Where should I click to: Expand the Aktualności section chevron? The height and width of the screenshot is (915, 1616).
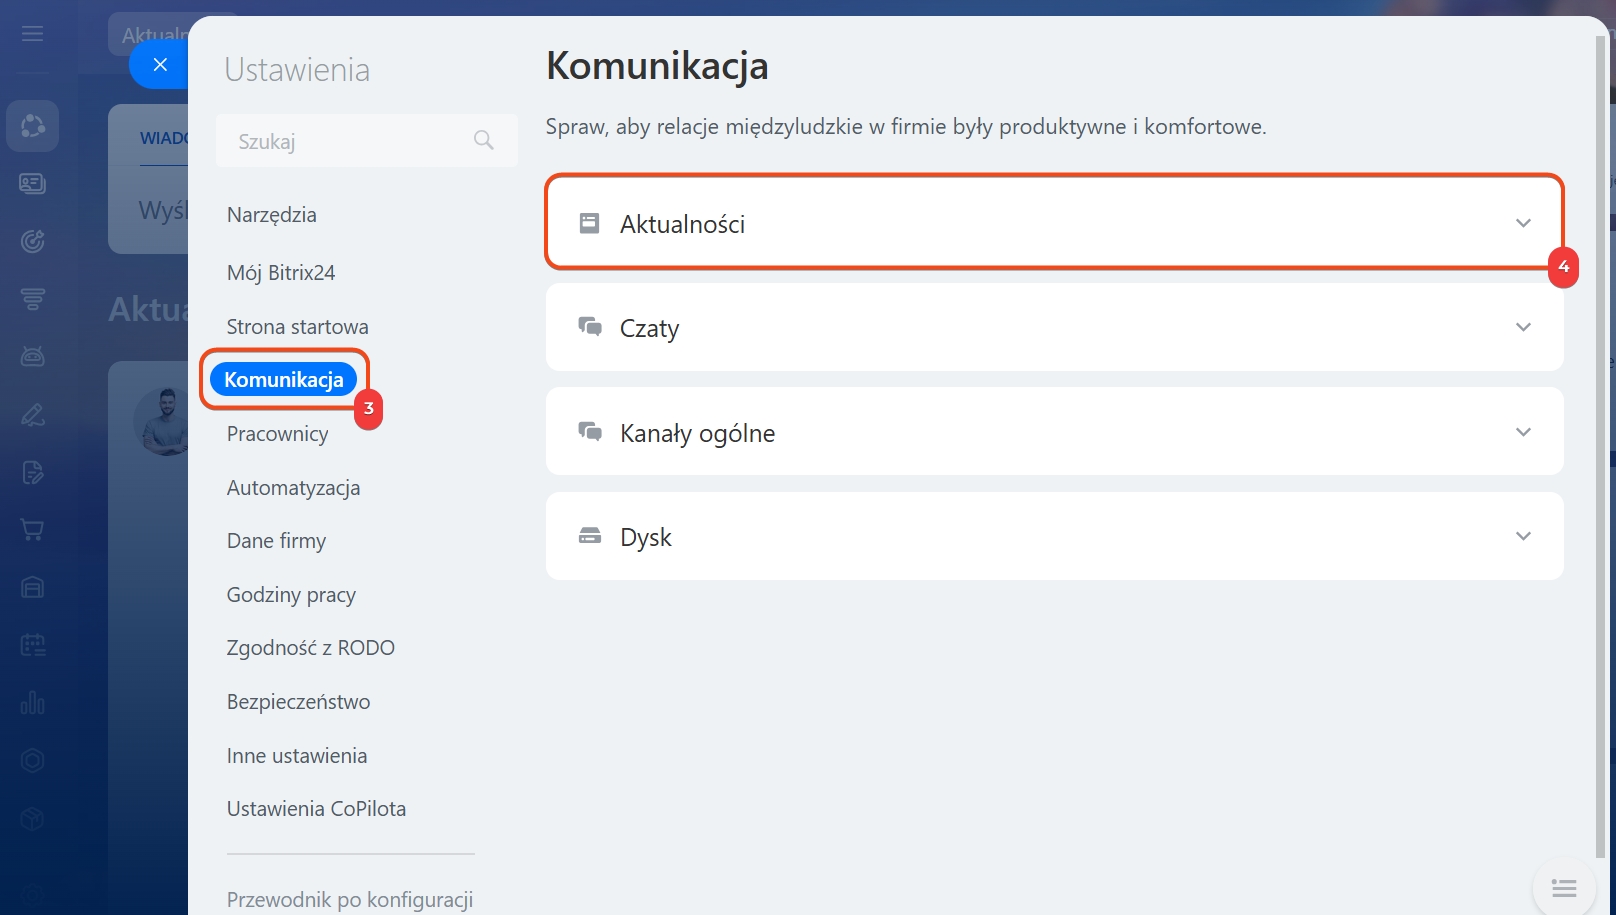1523,223
